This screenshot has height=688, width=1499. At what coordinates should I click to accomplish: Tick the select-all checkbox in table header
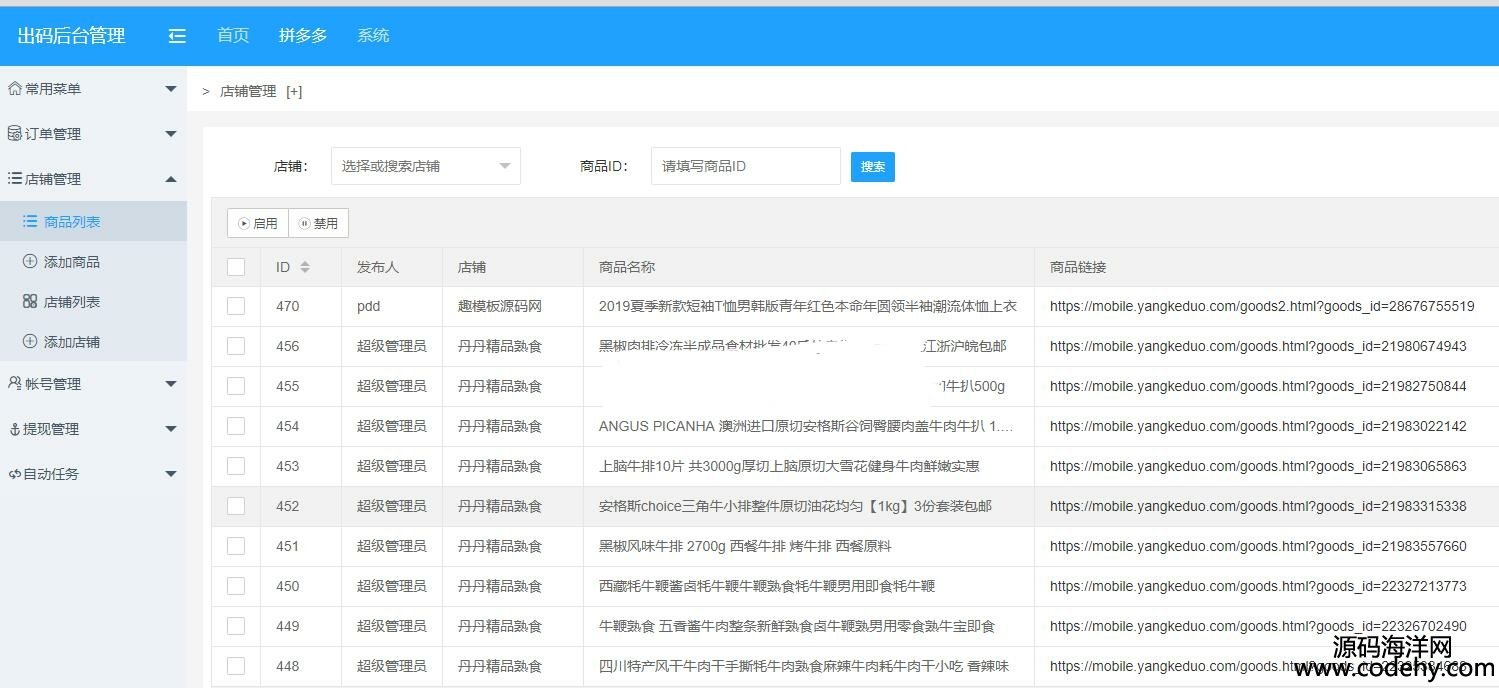click(236, 267)
